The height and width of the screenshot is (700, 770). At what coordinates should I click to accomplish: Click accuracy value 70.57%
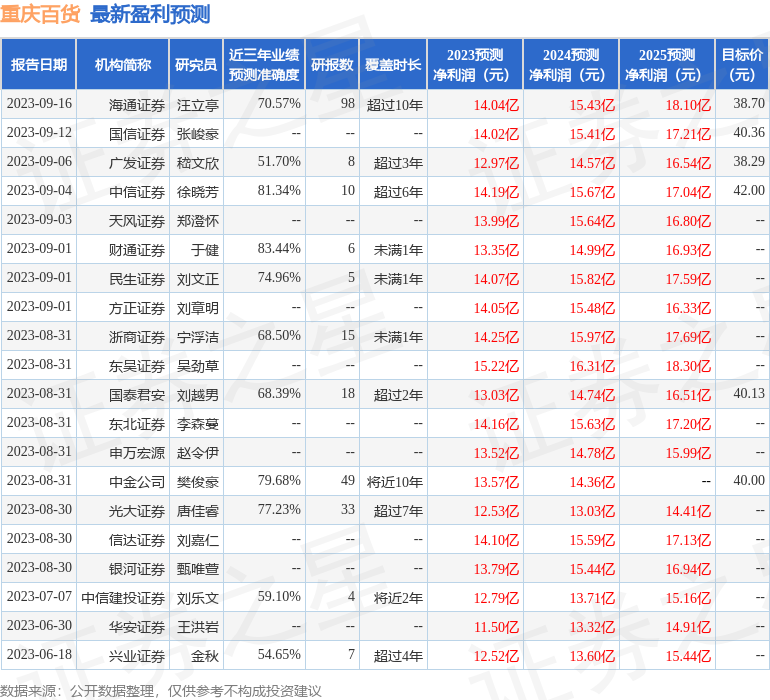(279, 104)
